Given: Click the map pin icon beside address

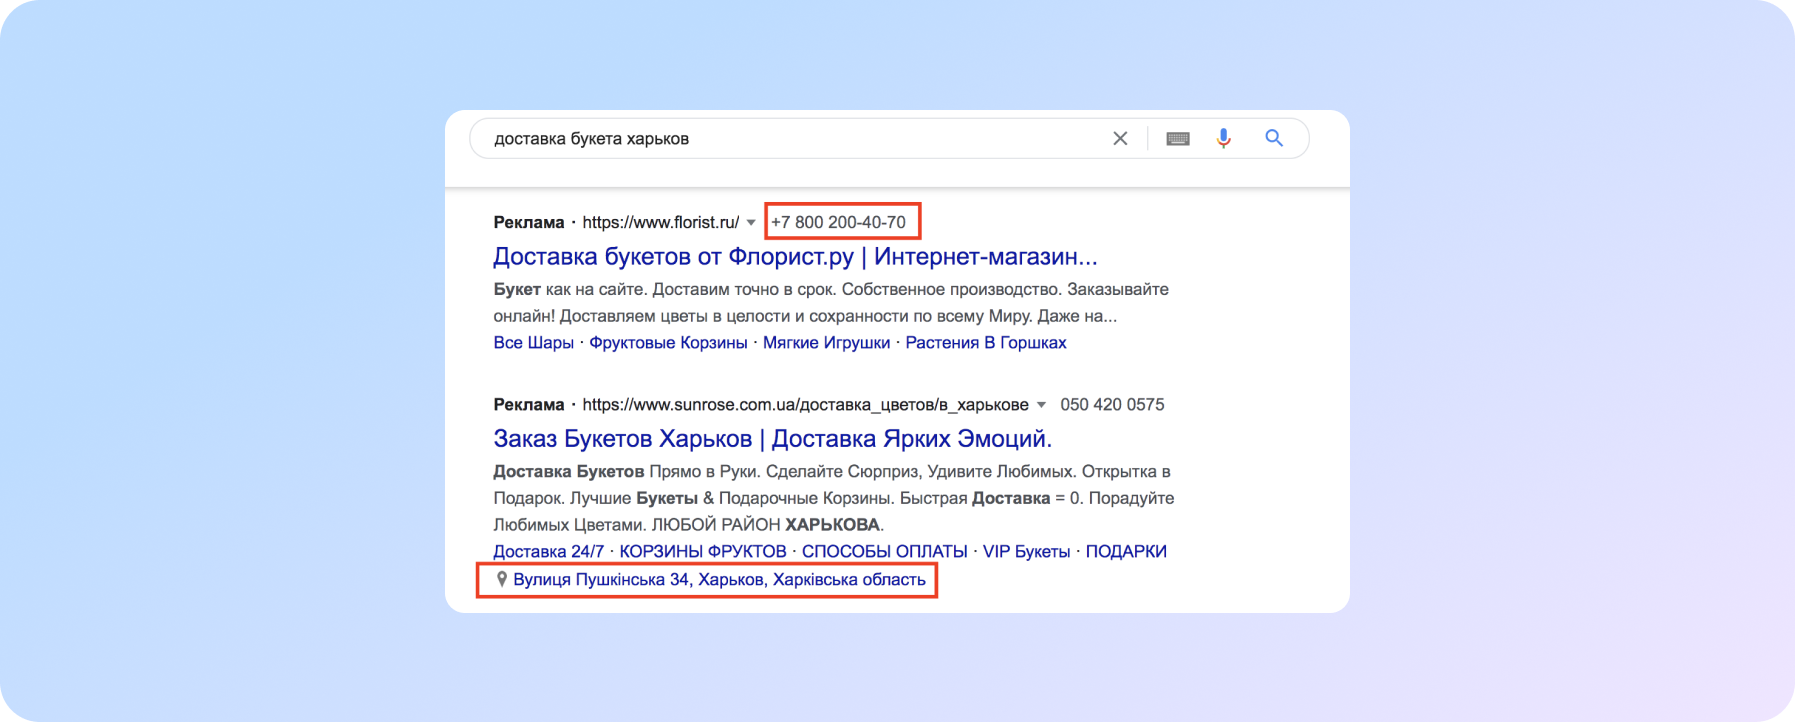Looking at the screenshot, I should click(502, 579).
